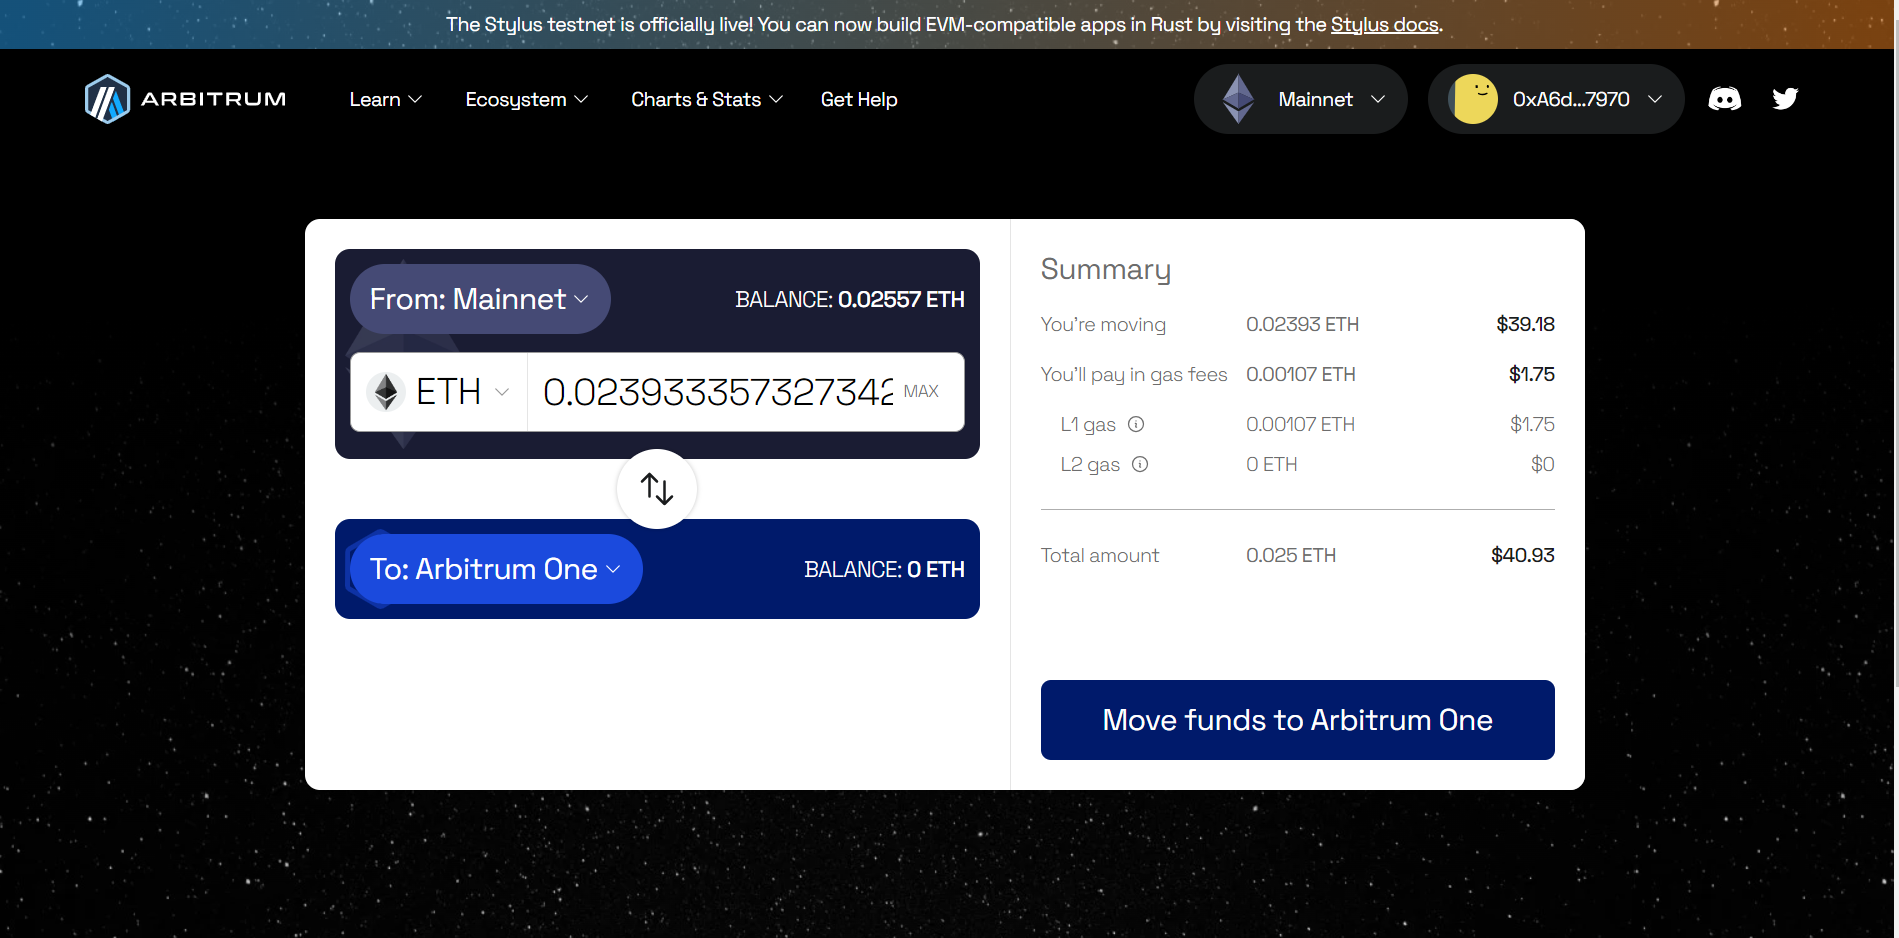The width and height of the screenshot is (1899, 938).
Task: Click the Ethereum diamond icon beside Mainnet
Action: pyautogui.click(x=1238, y=99)
